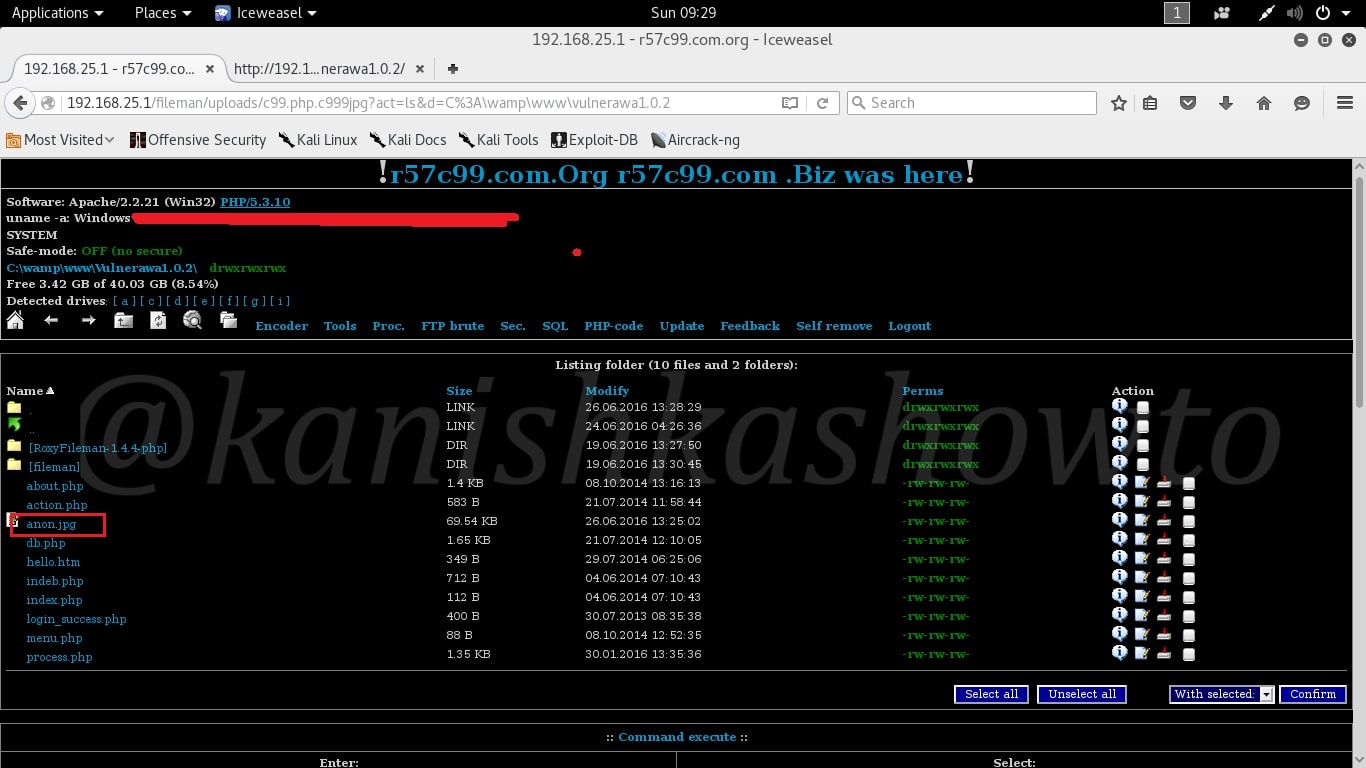The height and width of the screenshot is (768, 1366).
Task: Click the download icon for menu.php
Action: point(1164,636)
